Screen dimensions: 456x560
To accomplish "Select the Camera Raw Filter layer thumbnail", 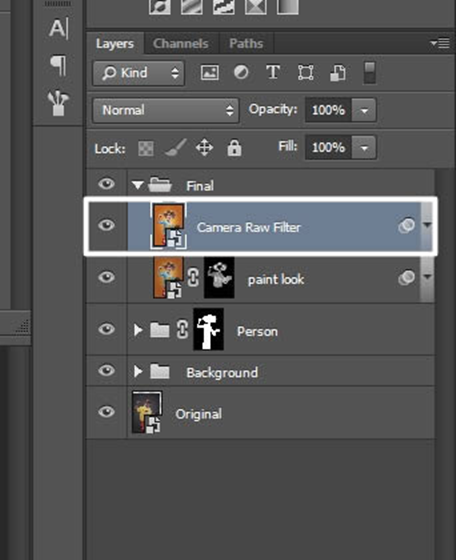I will pyautogui.click(x=169, y=226).
